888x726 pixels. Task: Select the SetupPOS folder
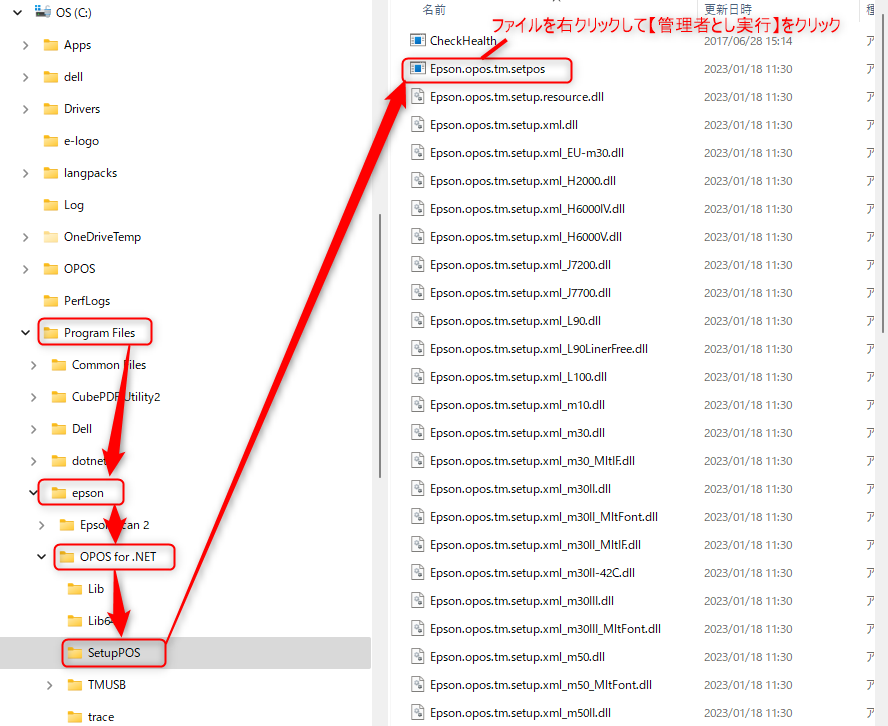tap(114, 652)
